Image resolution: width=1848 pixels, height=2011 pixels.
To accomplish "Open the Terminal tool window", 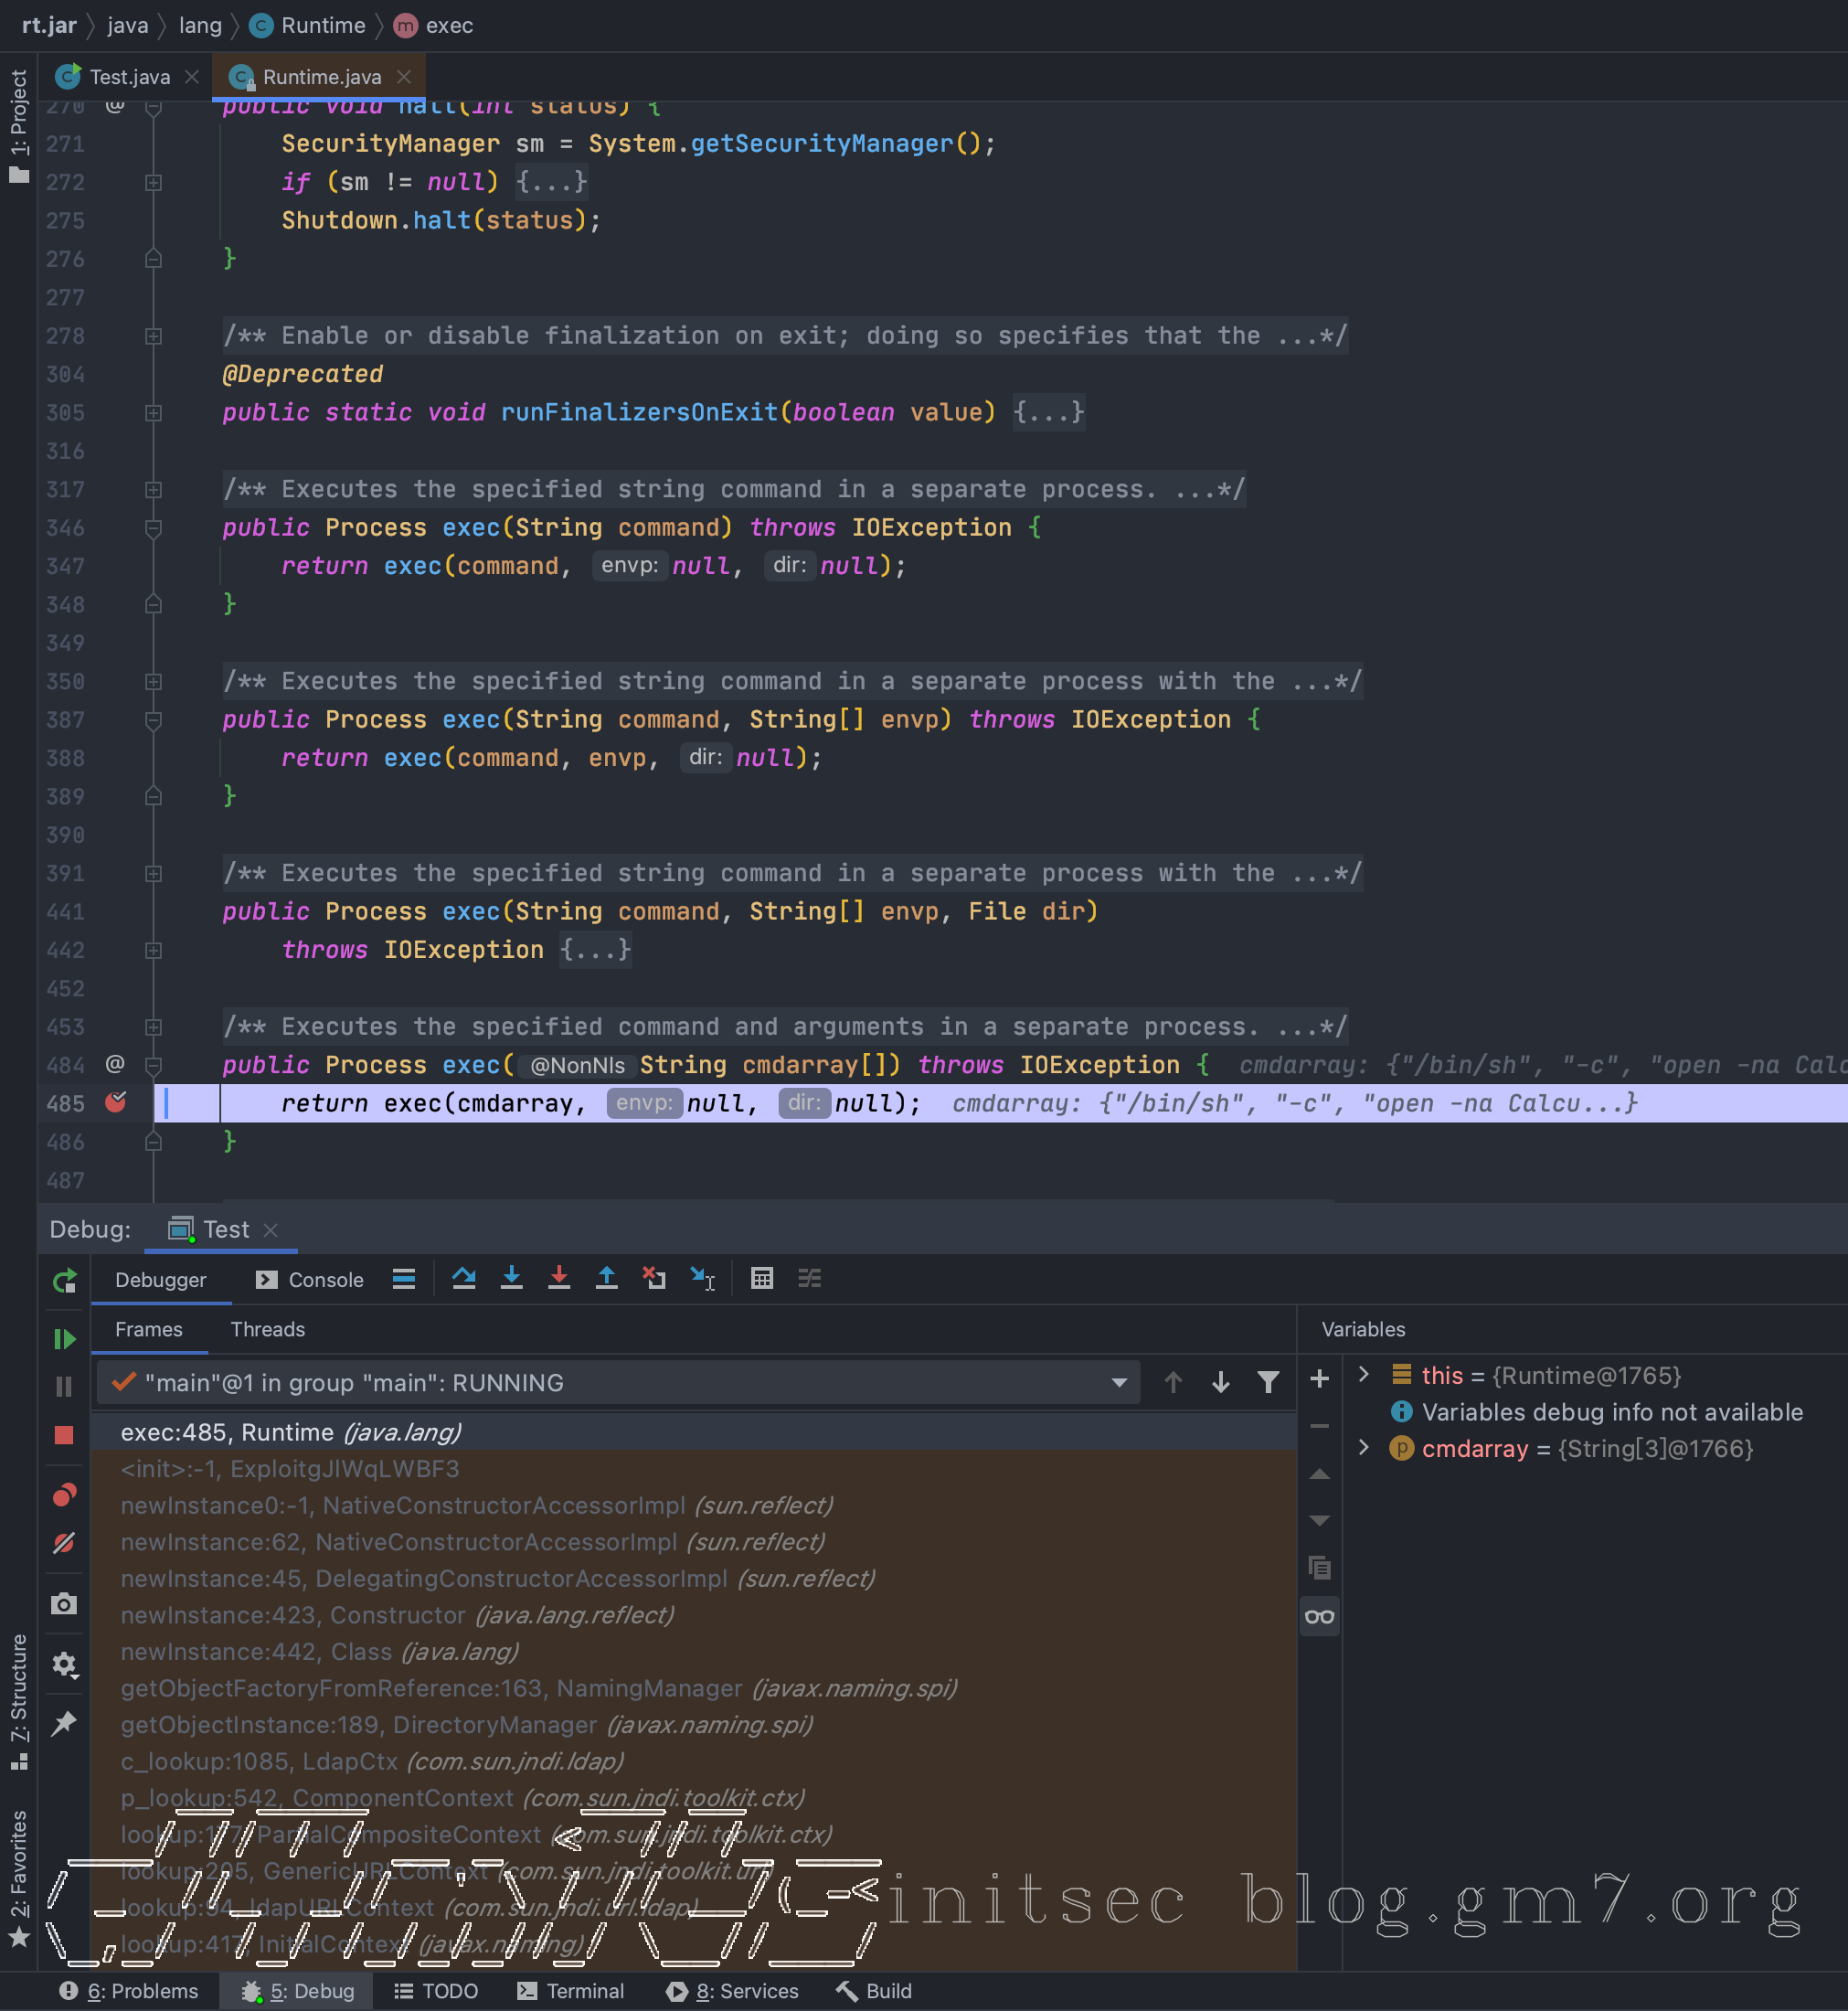I will click(x=571, y=1991).
